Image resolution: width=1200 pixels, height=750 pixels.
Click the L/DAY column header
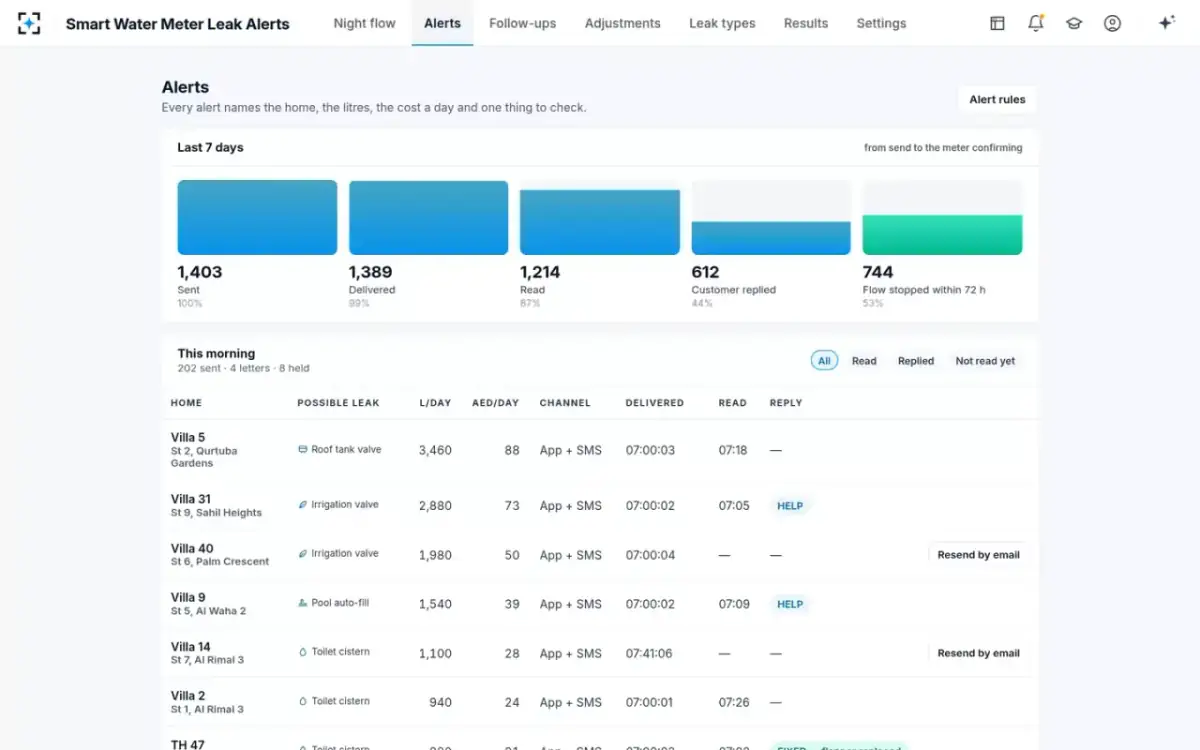click(x=435, y=403)
